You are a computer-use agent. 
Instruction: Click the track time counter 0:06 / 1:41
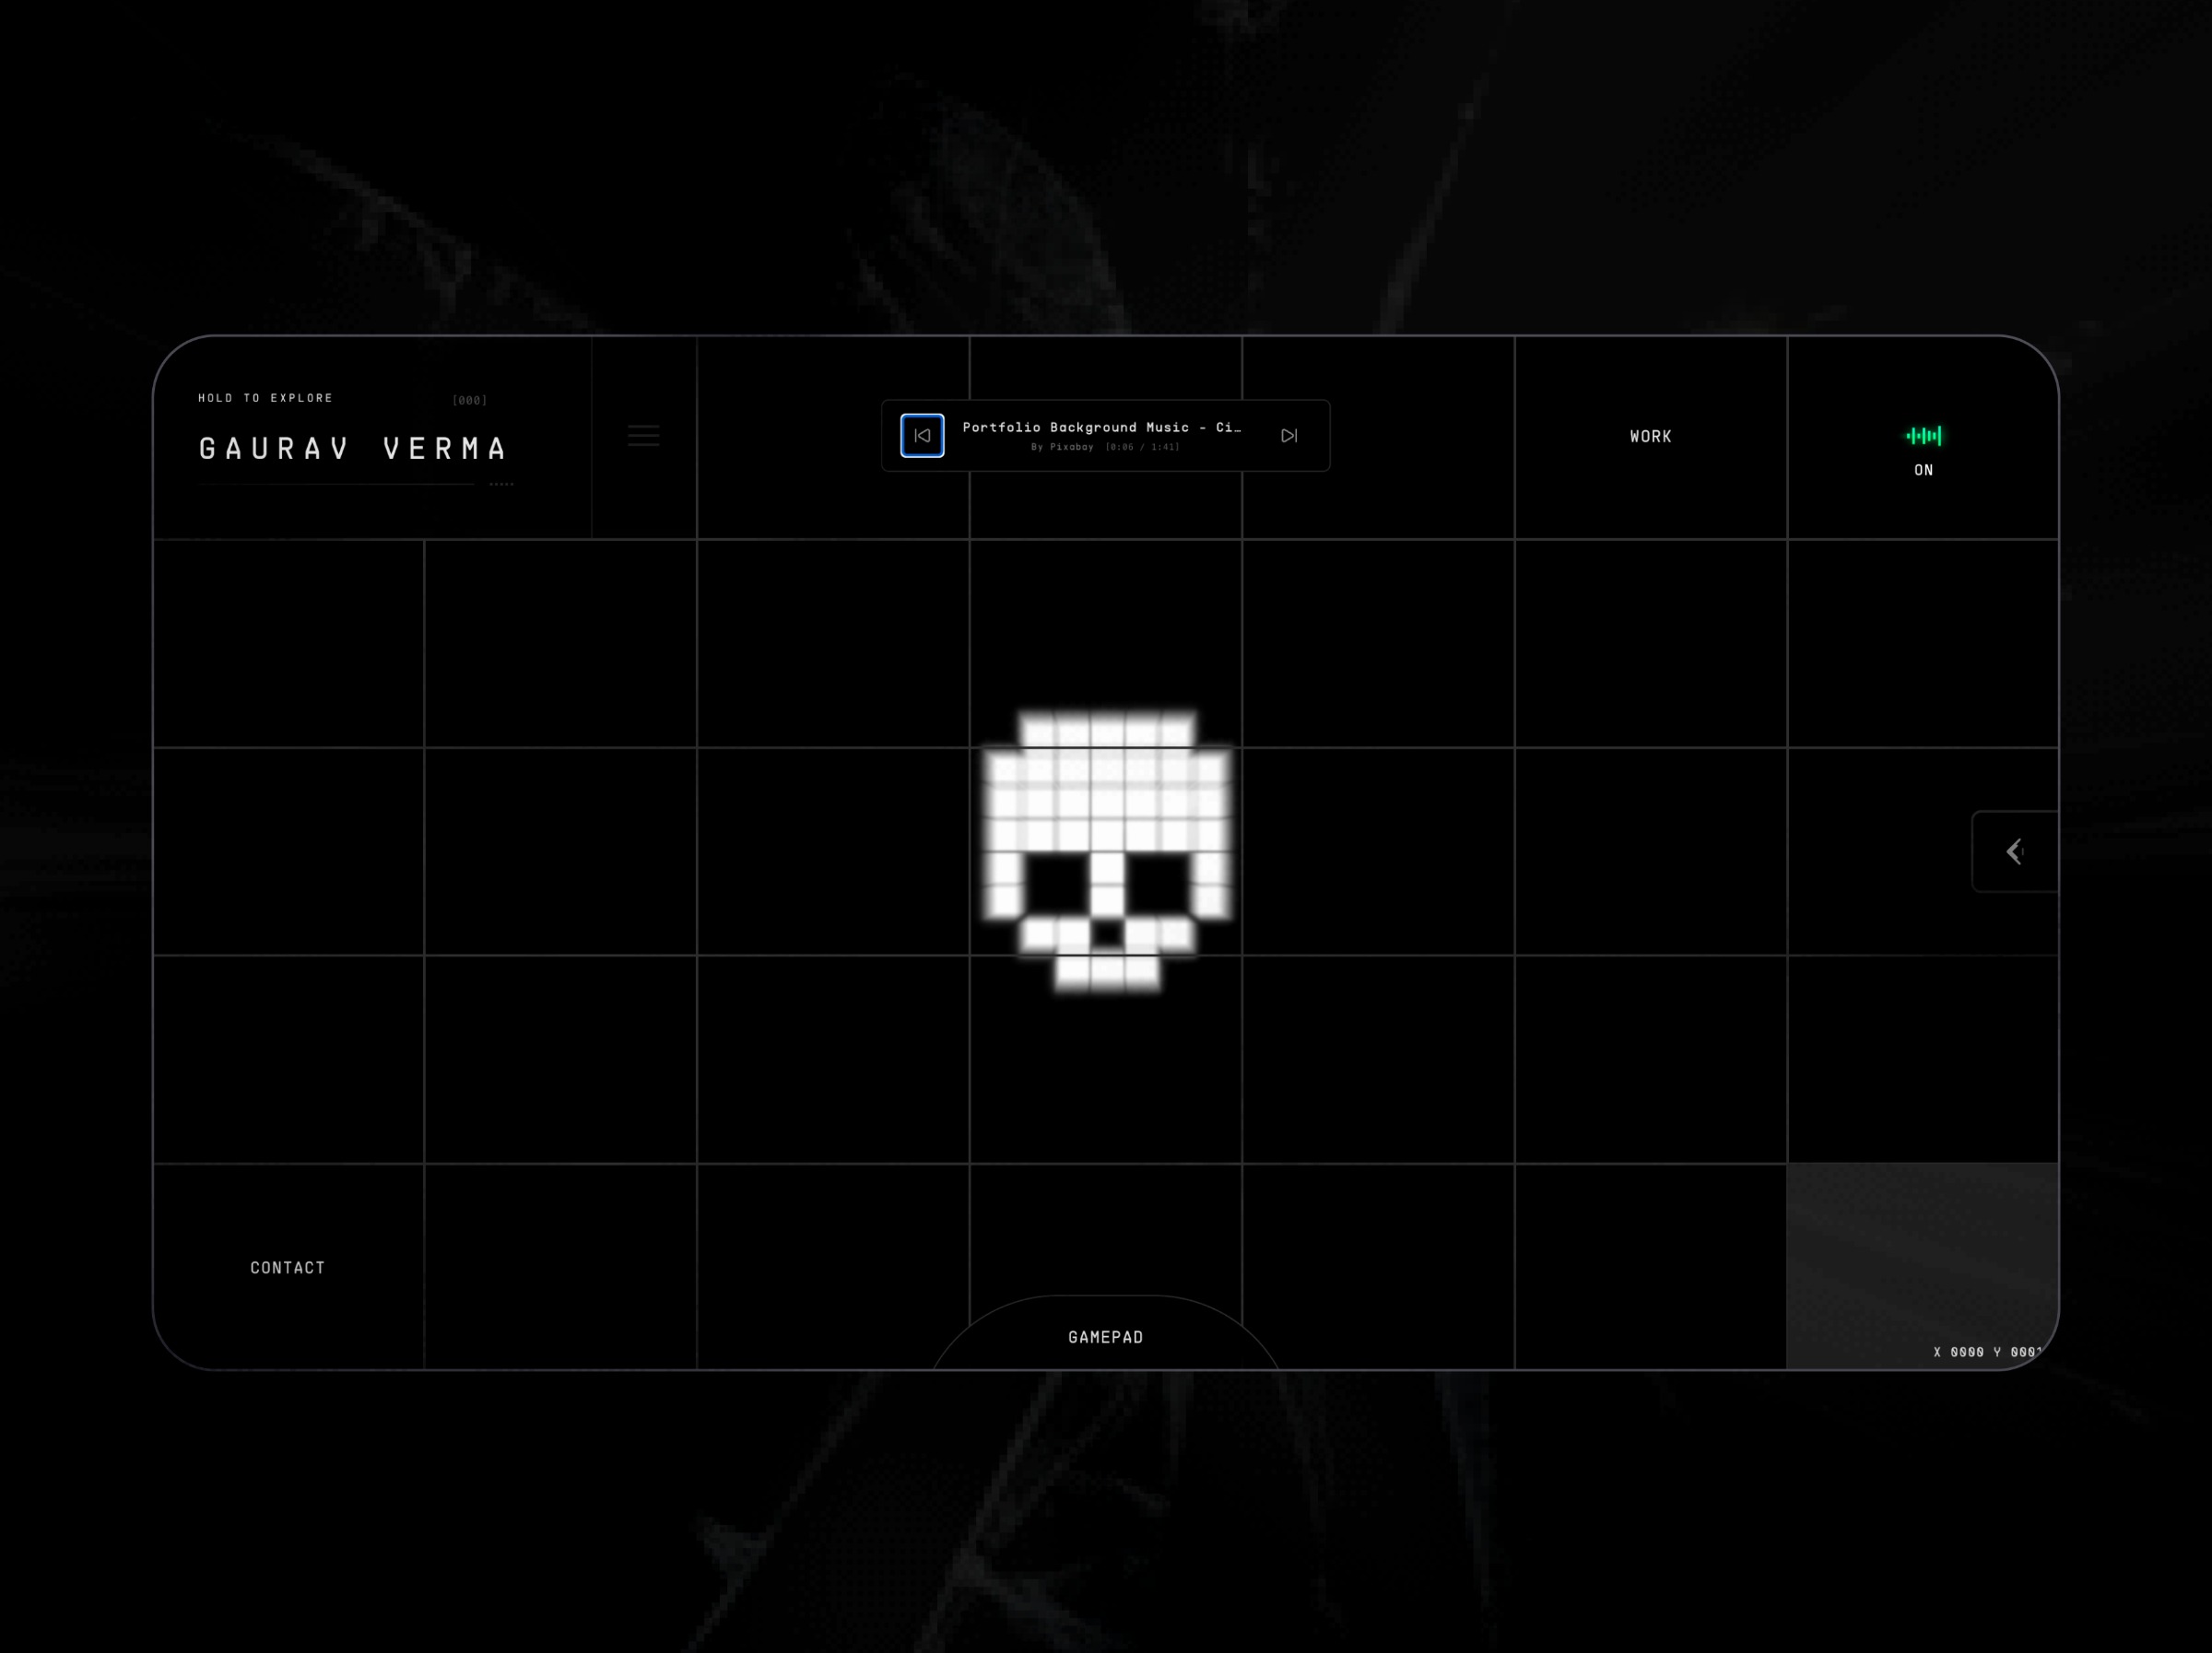point(1142,447)
